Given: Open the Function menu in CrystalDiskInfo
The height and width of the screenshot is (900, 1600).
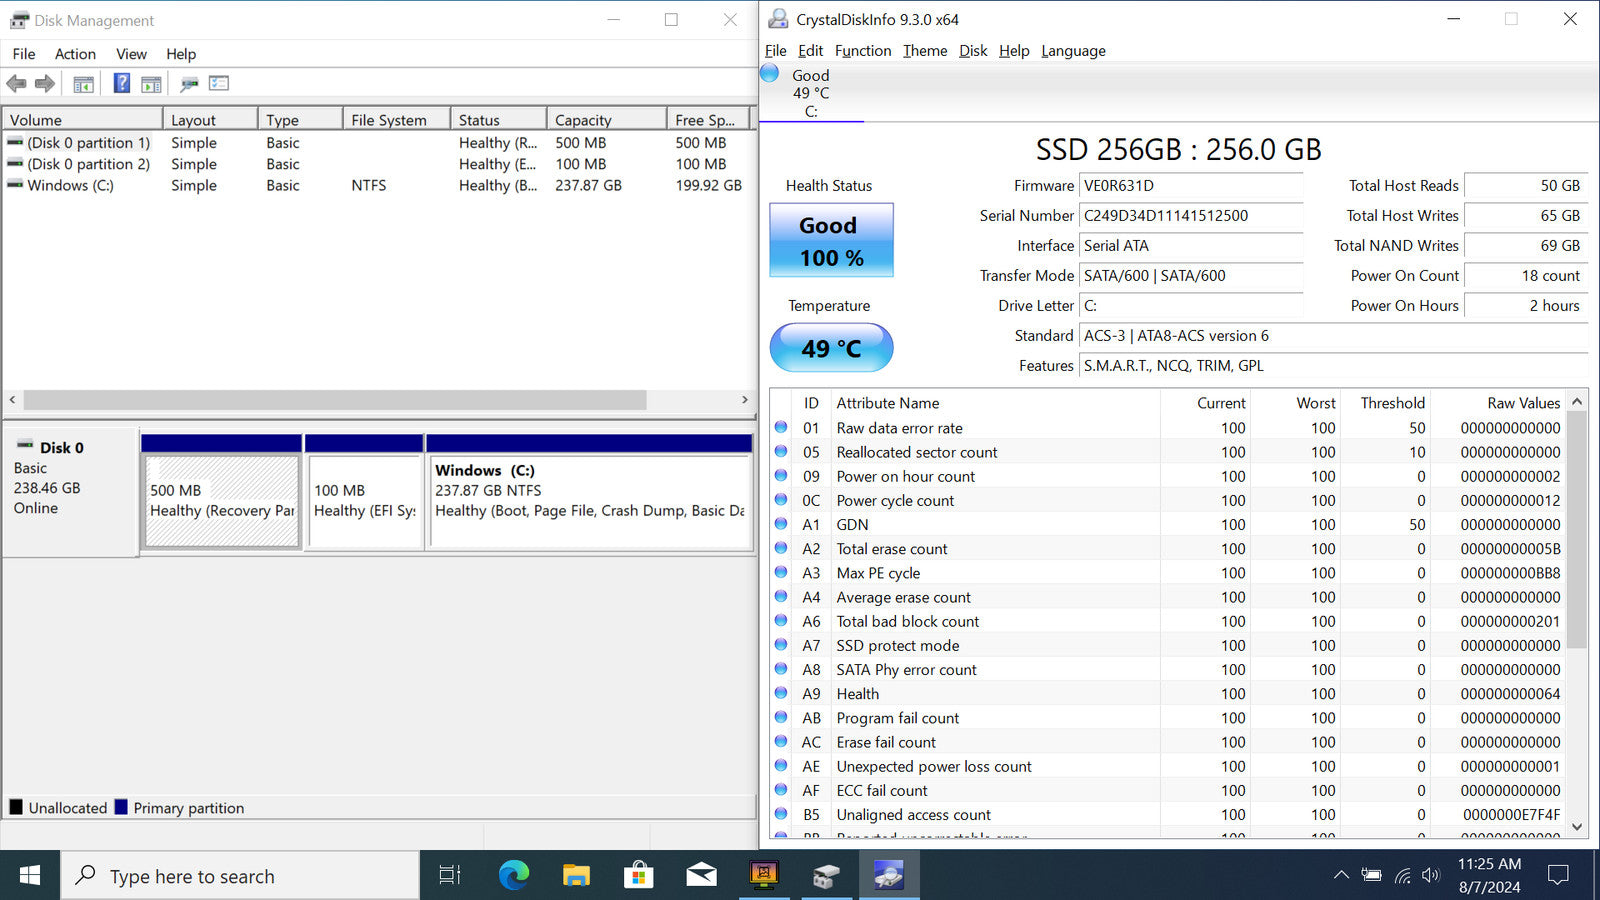Looking at the screenshot, I should 862,51.
